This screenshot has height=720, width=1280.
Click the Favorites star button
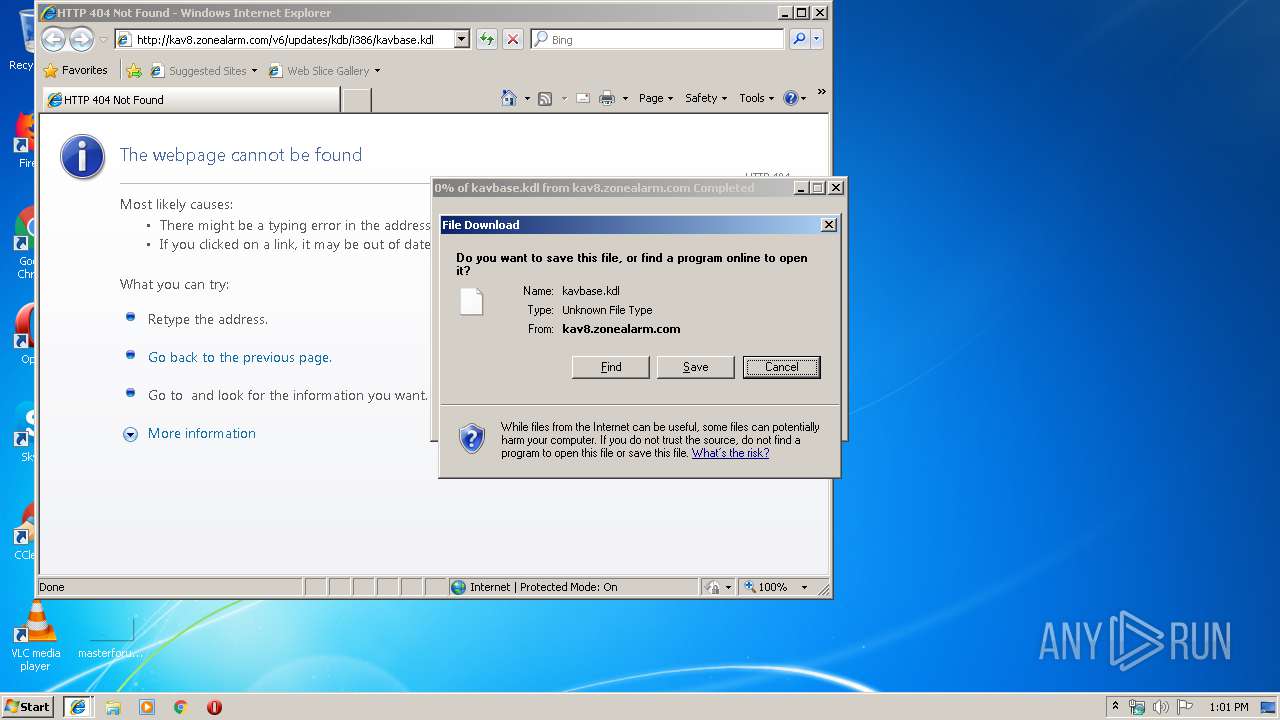pyautogui.click(x=76, y=70)
